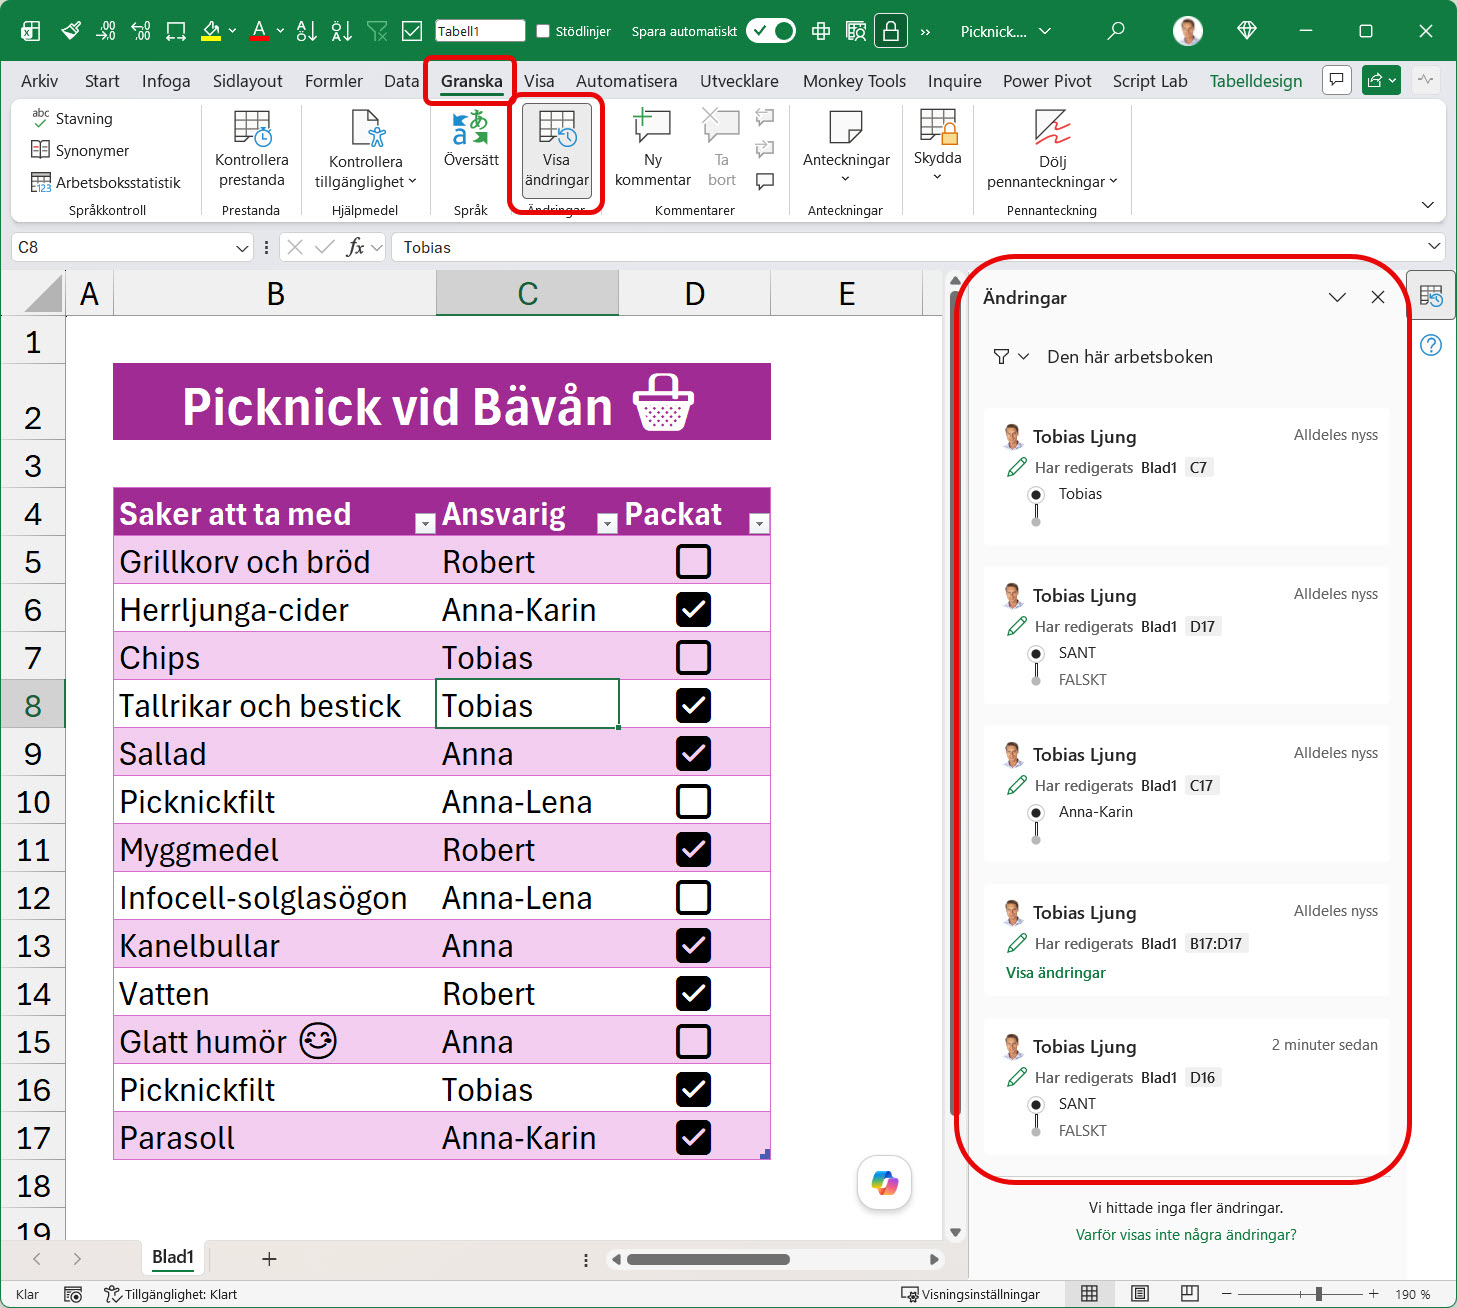Click the comments speech bubble button near Tabelldesign
The image size is (1457, 1308).
tap(1337, 80)
